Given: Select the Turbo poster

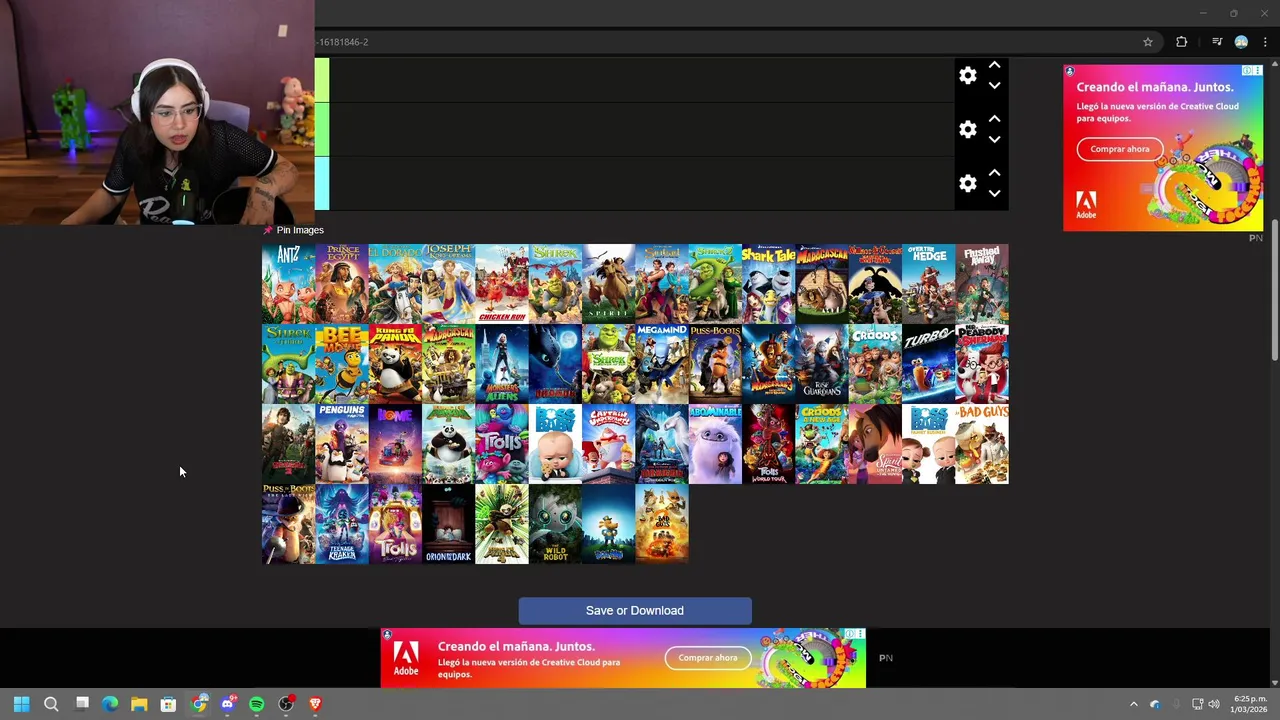Looking at the screenshot, I should pyautogui.click(x=928, y=364).
